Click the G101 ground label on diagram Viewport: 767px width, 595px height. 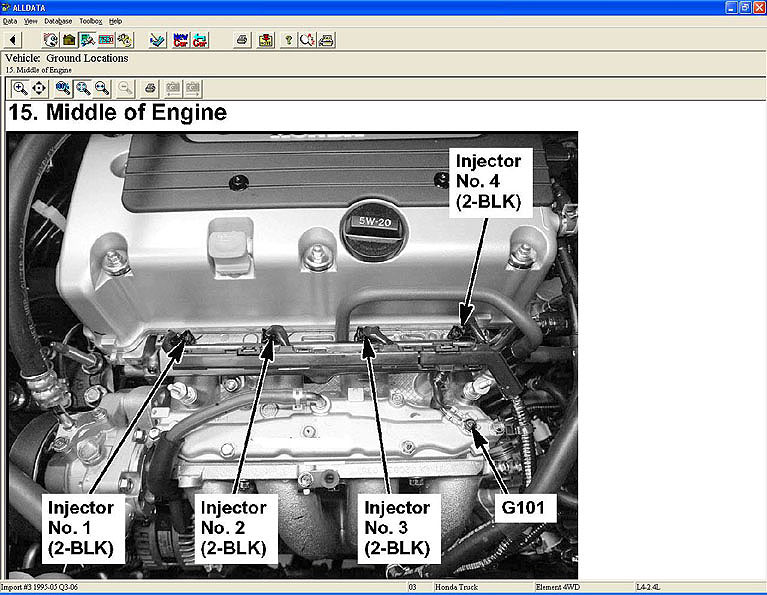tap(526, 507)
